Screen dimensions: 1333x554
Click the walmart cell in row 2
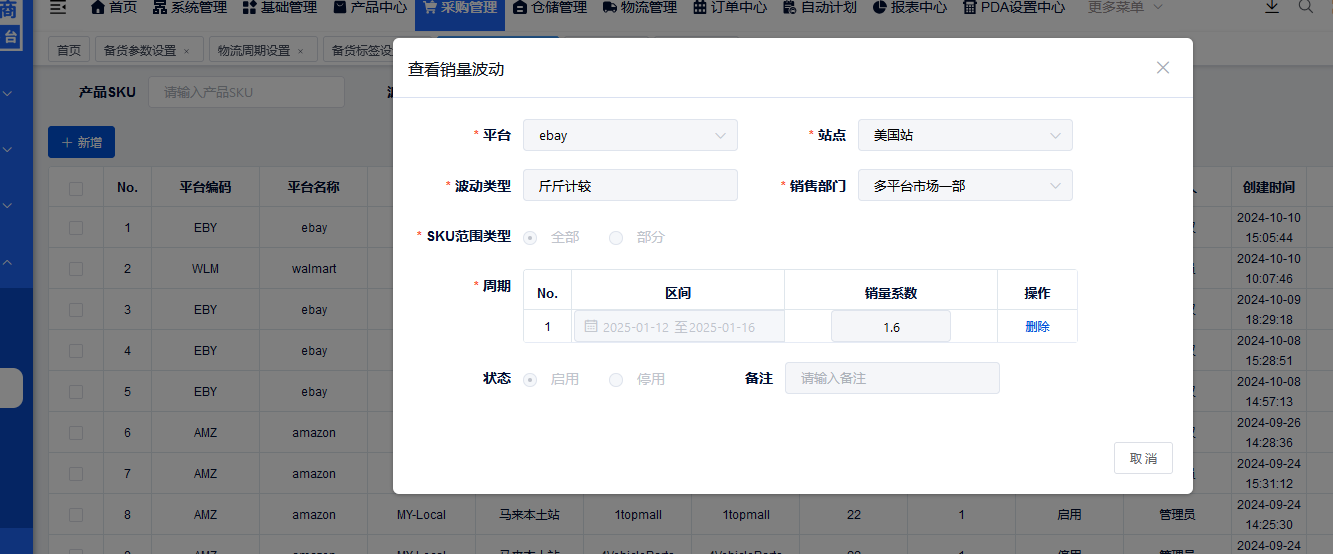tap(314, 269)
